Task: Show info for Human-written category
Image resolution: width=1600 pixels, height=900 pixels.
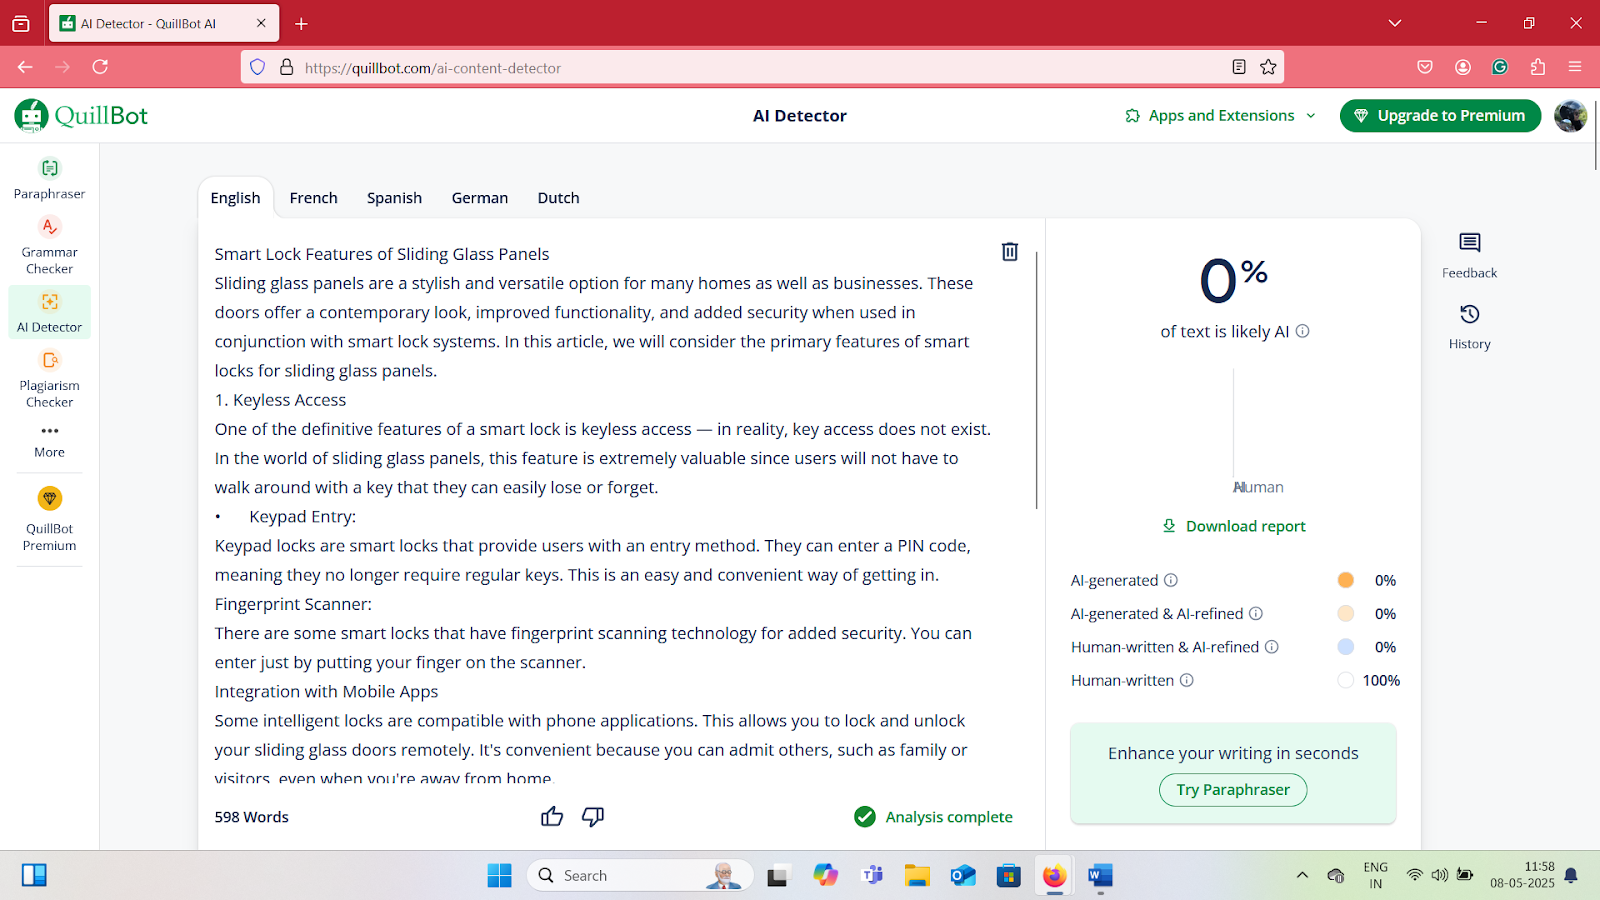Action: tap(1187, 680)
